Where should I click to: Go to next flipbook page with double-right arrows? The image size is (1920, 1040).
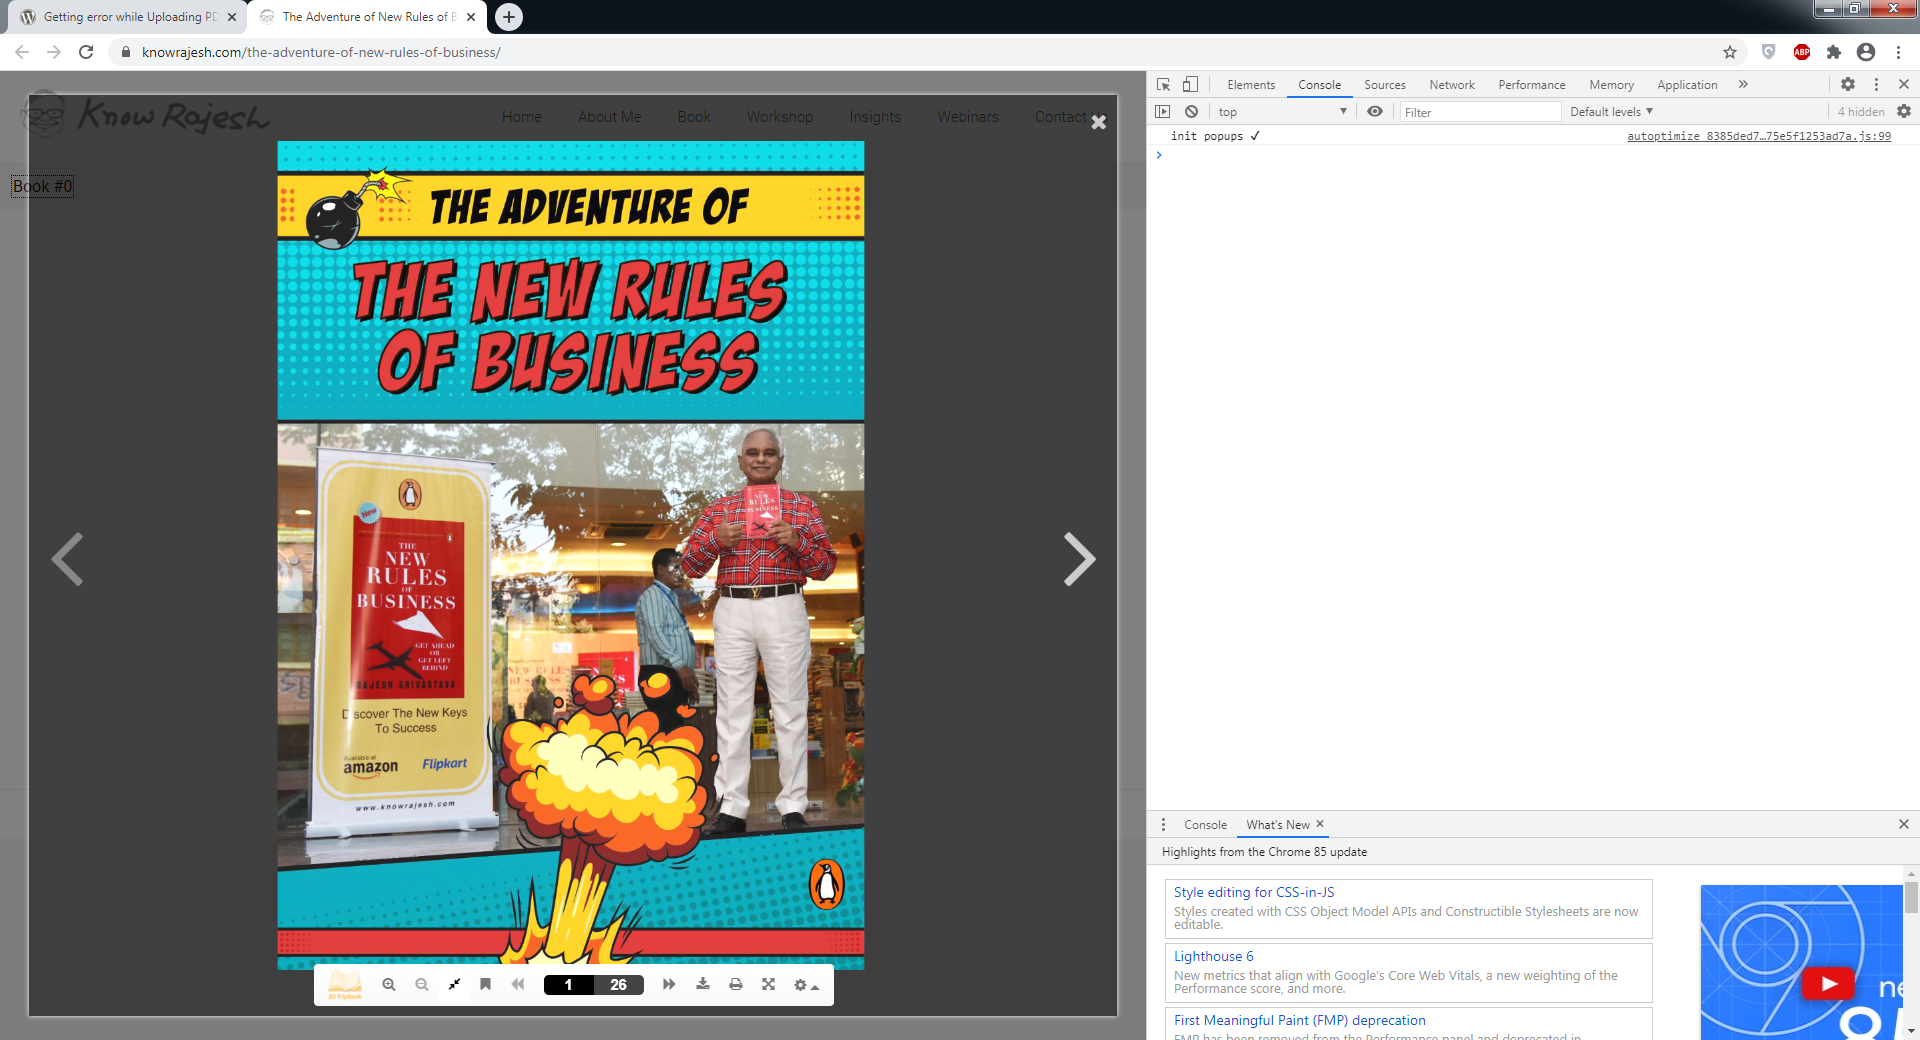669,985
